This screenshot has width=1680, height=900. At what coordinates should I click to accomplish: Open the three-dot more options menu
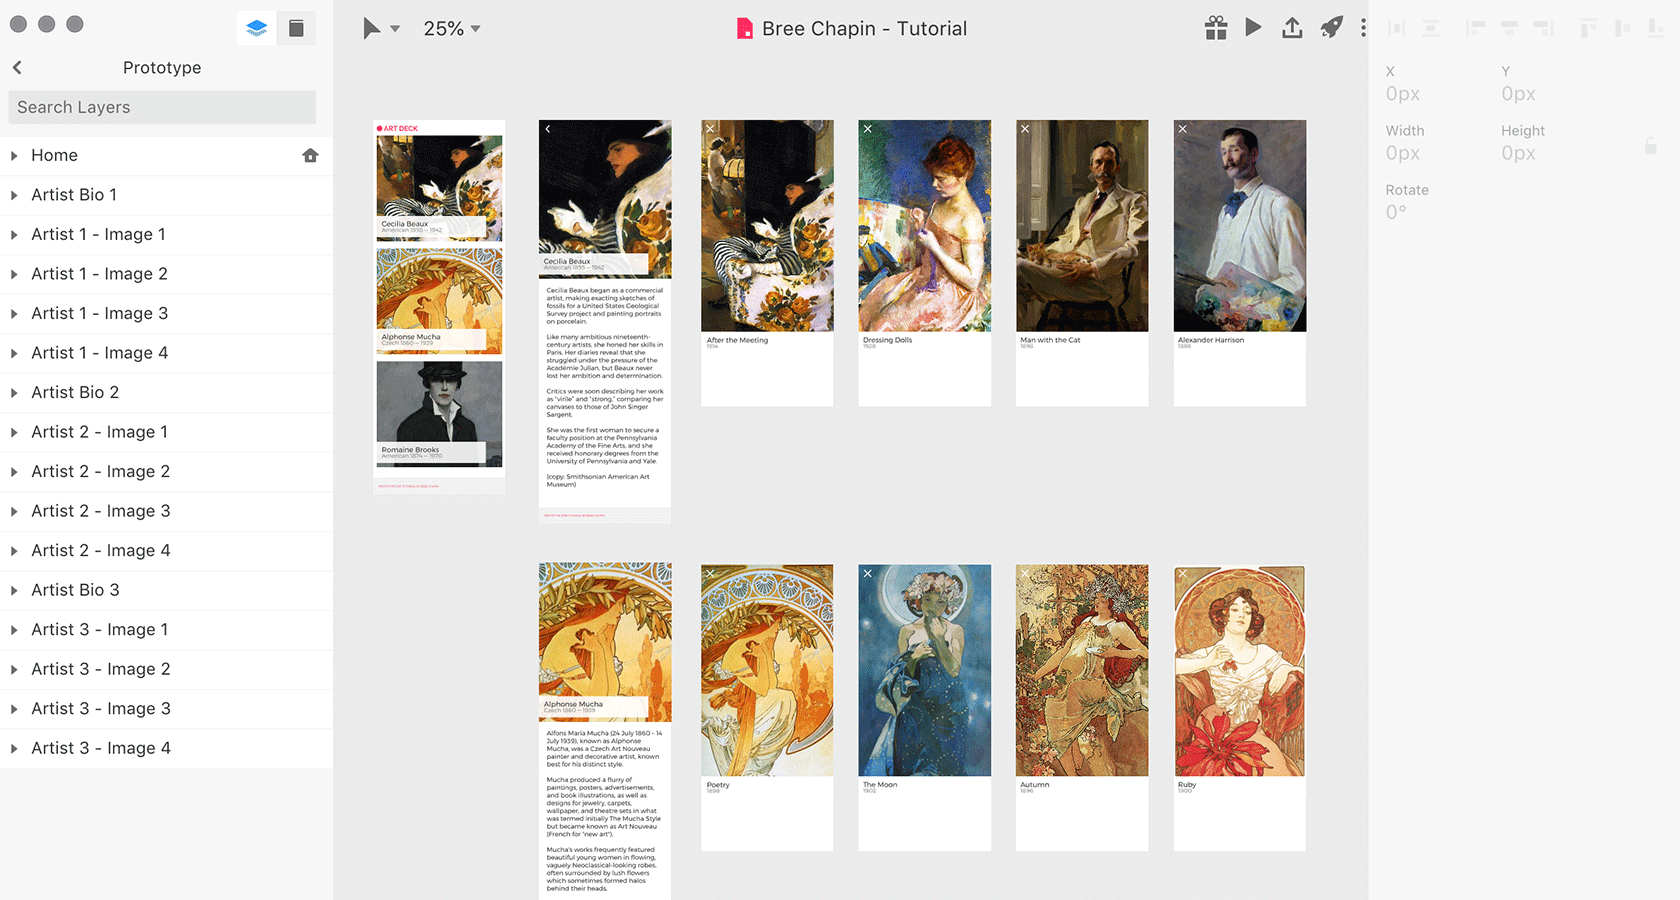pos(1363,28)
